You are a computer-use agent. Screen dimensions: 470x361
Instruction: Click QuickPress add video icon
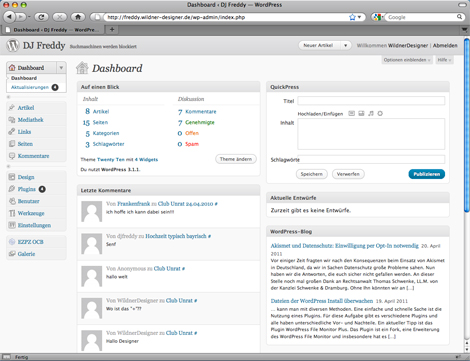click(x=361, y=114)
